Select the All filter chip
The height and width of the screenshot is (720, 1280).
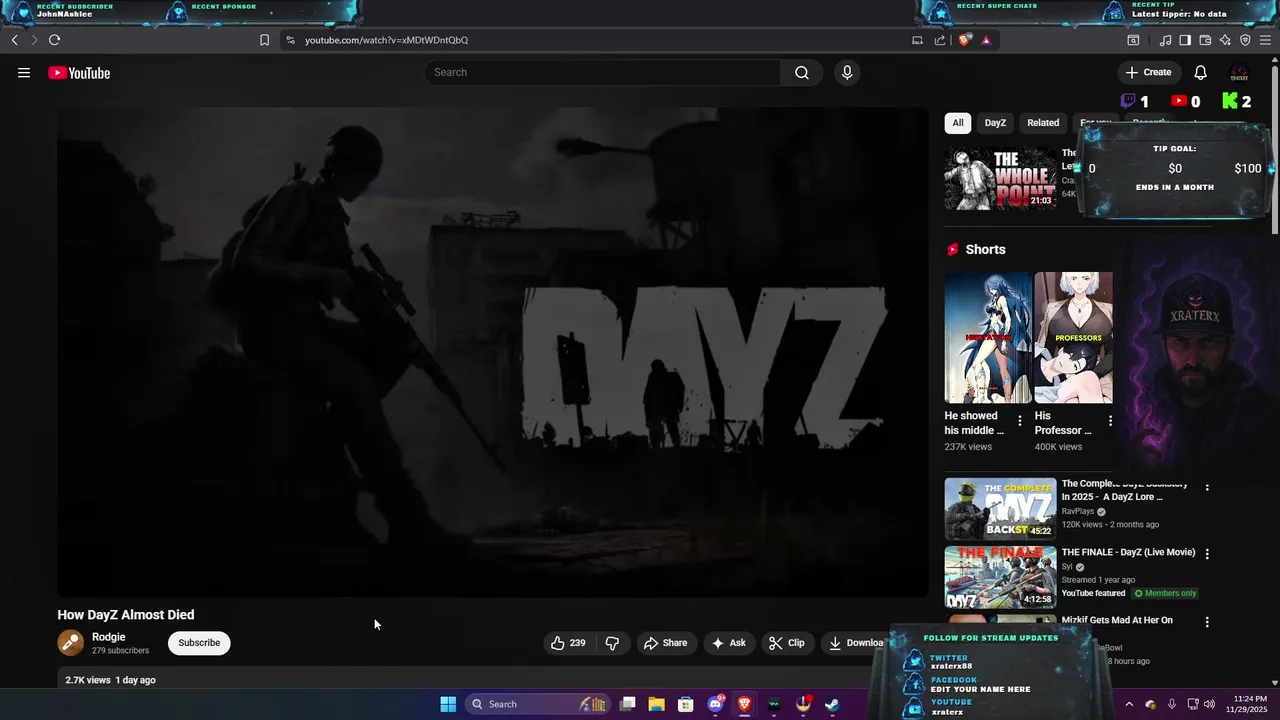click(957, 123)
